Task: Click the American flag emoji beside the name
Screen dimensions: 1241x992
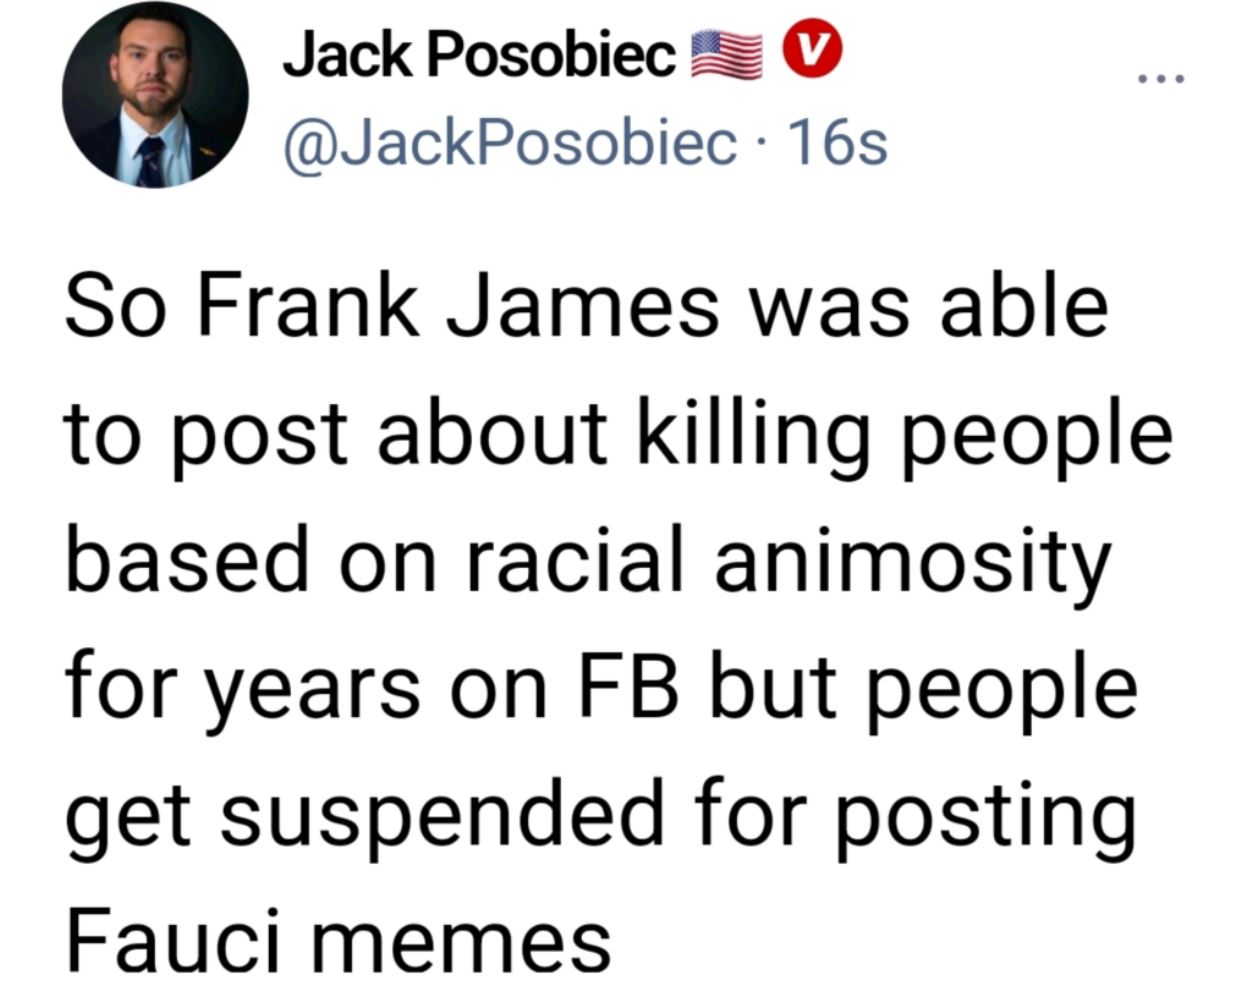Action: (727, 54)
